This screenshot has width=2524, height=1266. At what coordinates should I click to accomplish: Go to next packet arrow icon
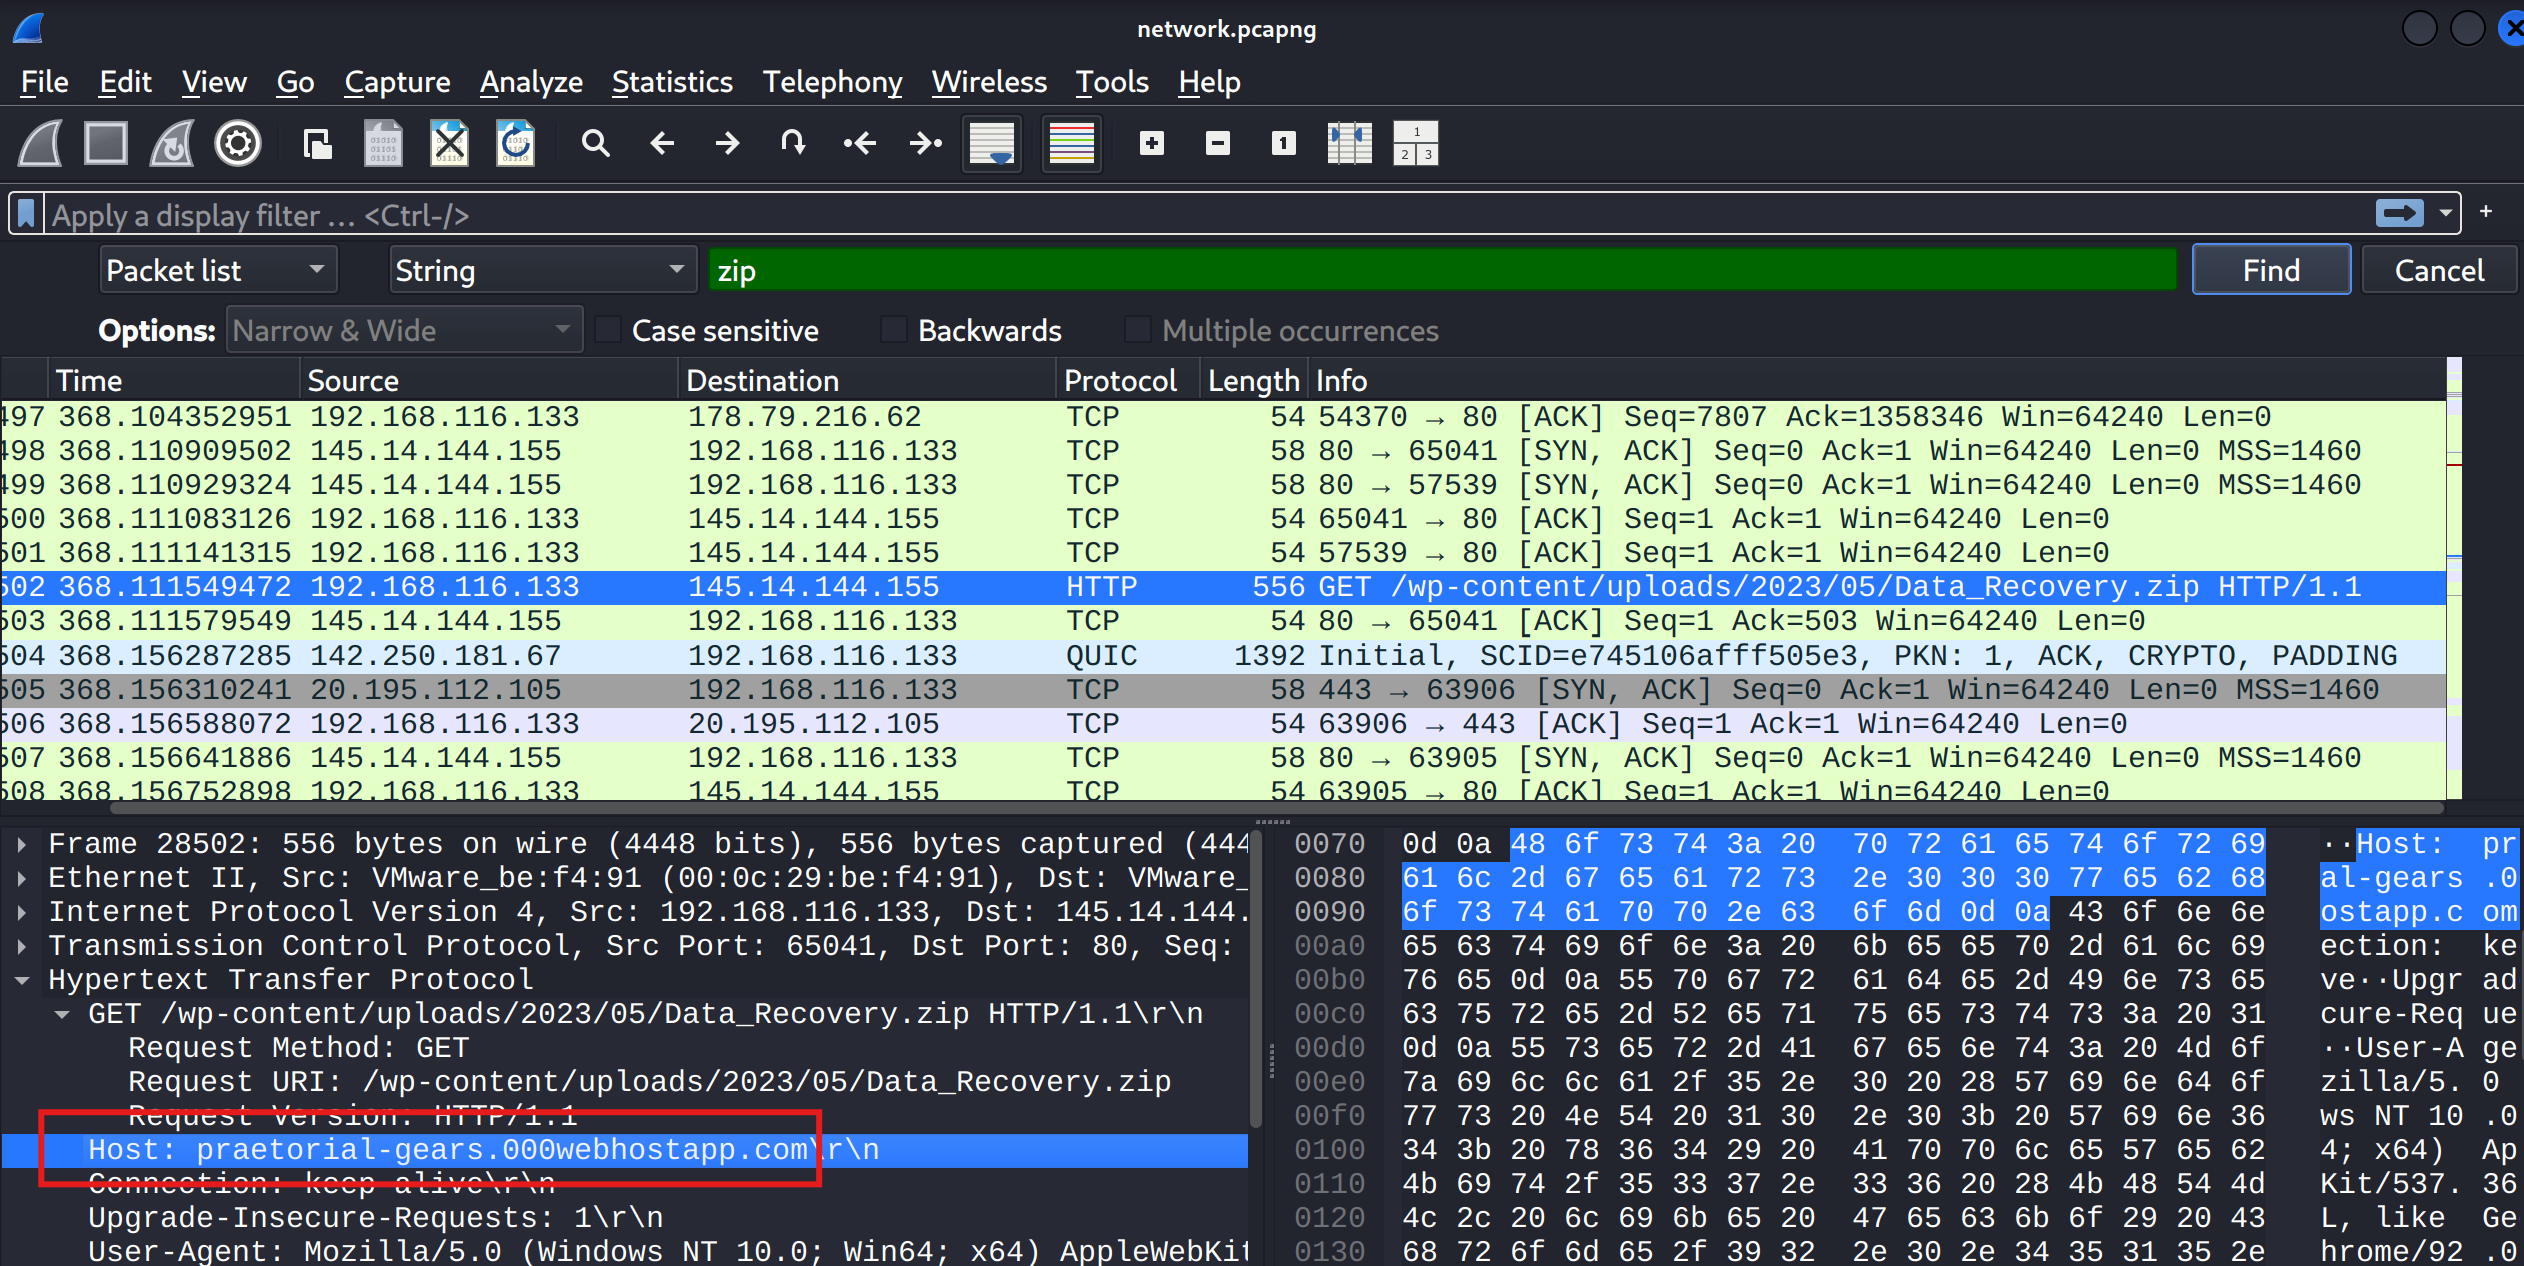coord(727,144)
